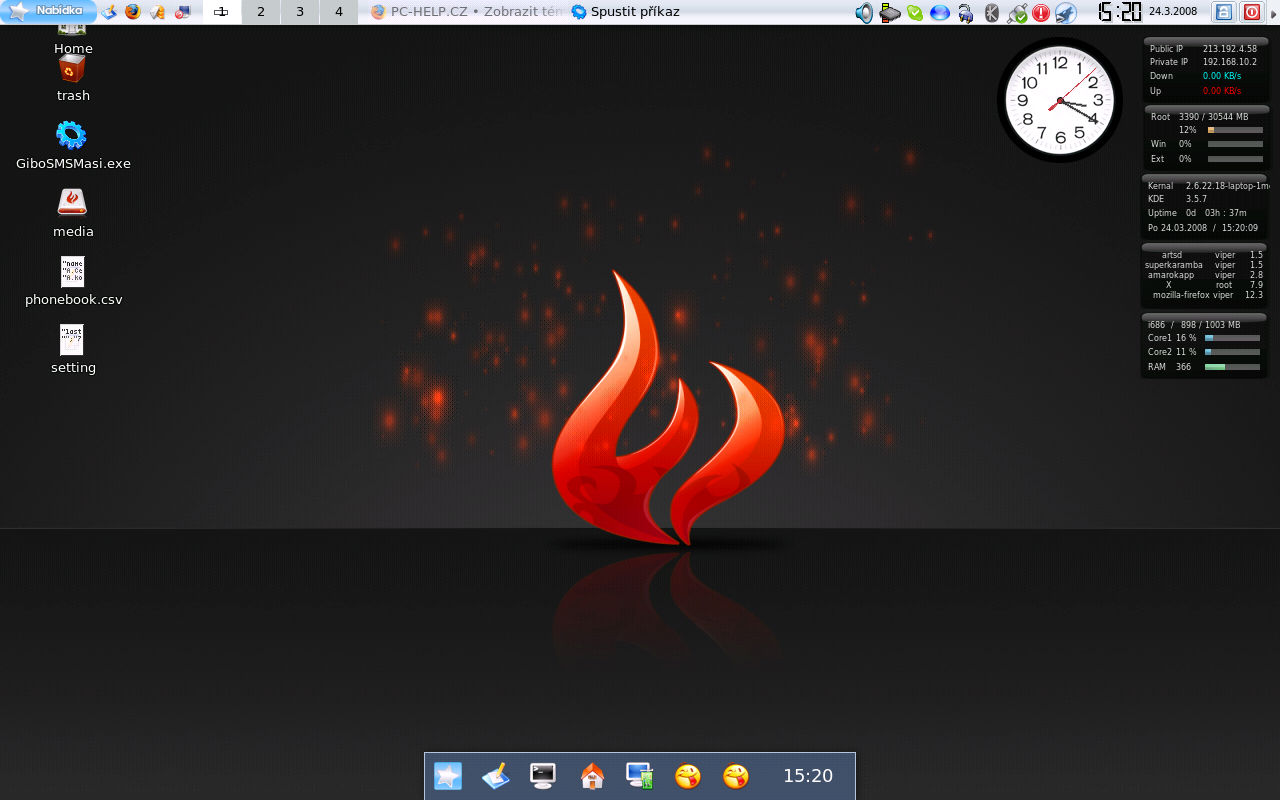
Task: Switch to virtual desktop 2
Action: point(261,12)
